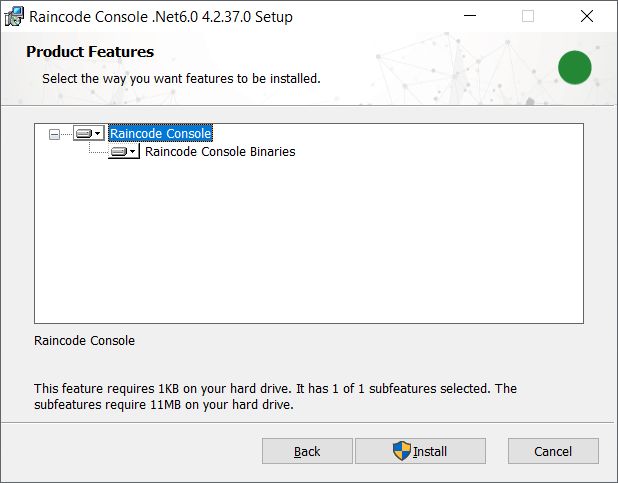Open install-mode arrow for Console Binaries
Image resolution: width=618 pixels, height=483 pixels.
133,152
